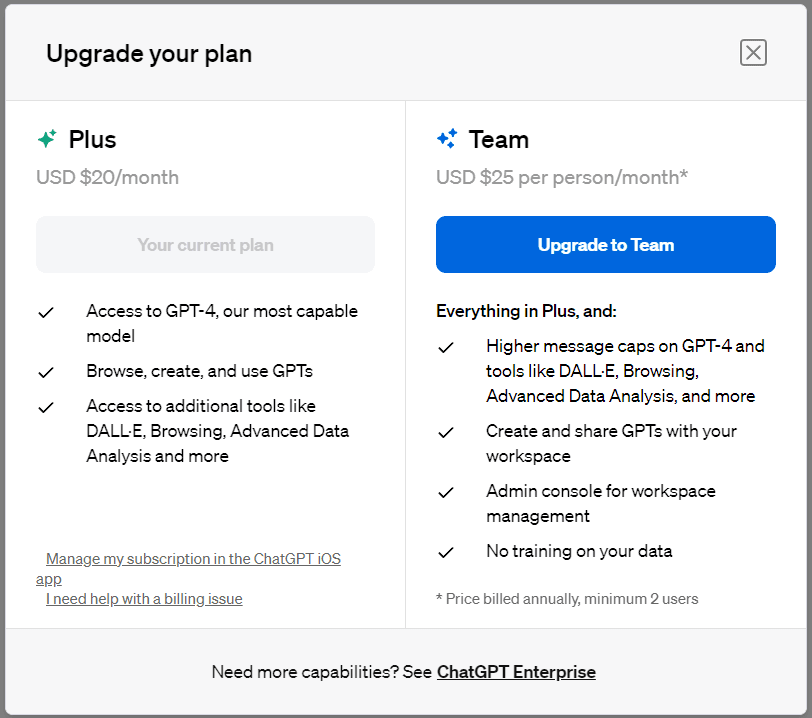Click the Upgrade to Team button

(x=605, y=244)
